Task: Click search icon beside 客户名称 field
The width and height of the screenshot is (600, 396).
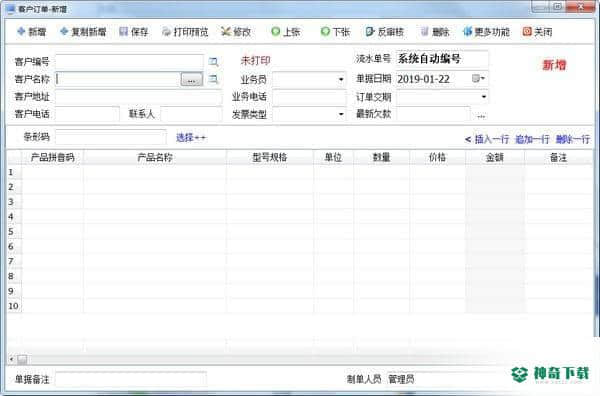Action: (213, 80)
